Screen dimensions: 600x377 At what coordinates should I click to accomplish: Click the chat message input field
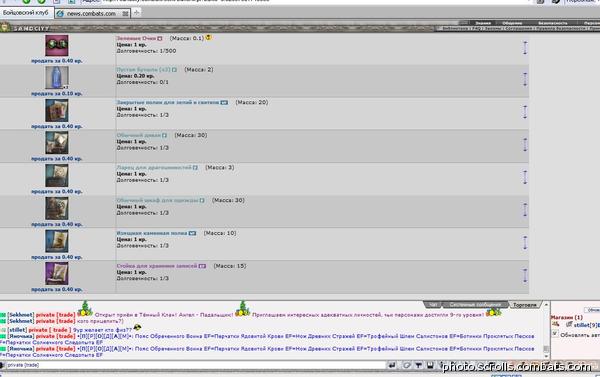195,365
